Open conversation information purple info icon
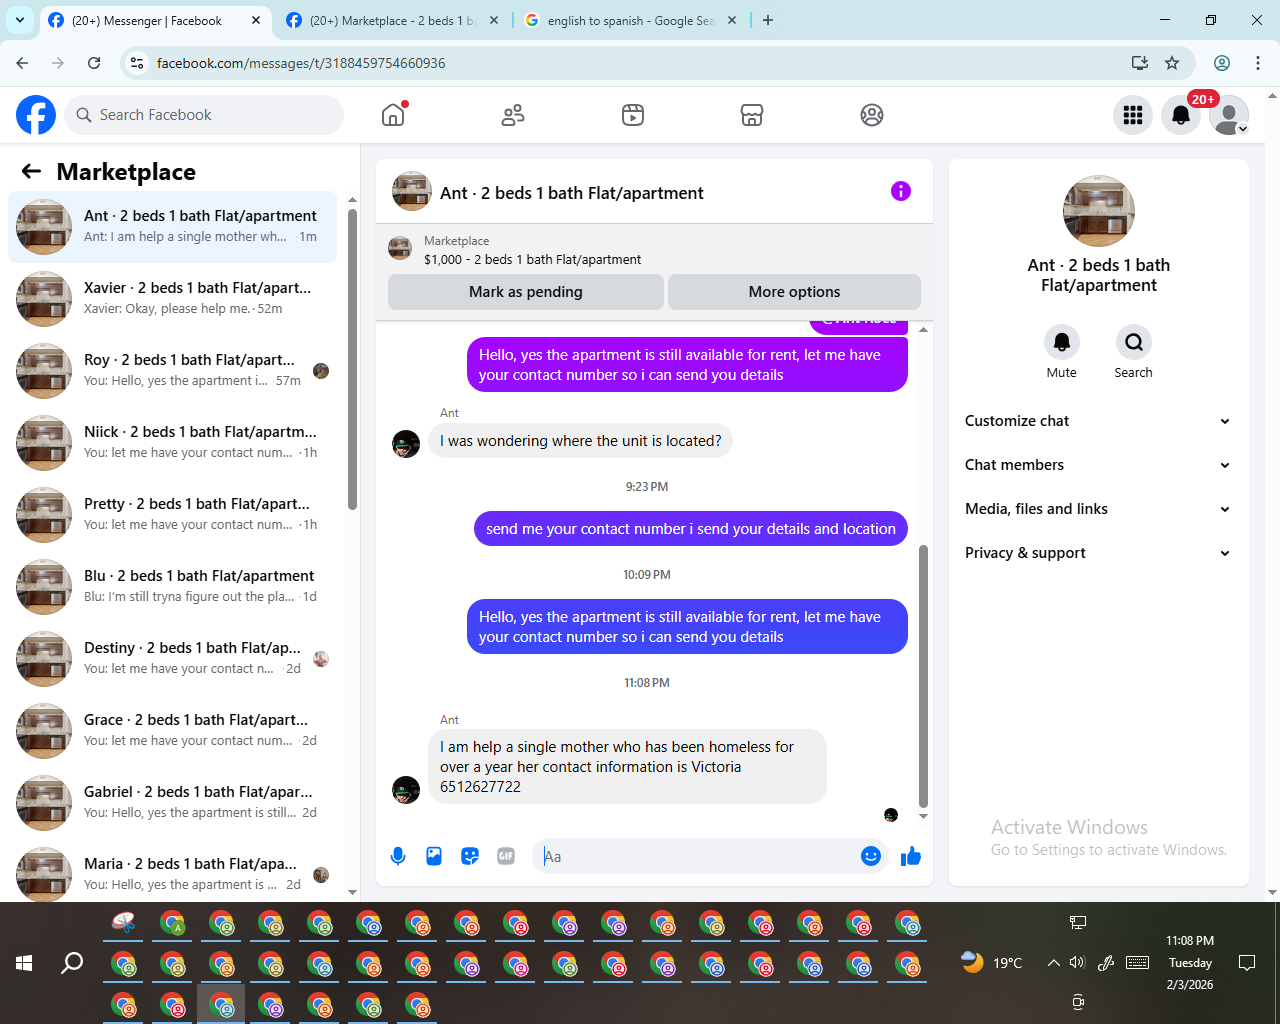The height and width of the screenshot is (1024, 1280). point(901,191)
